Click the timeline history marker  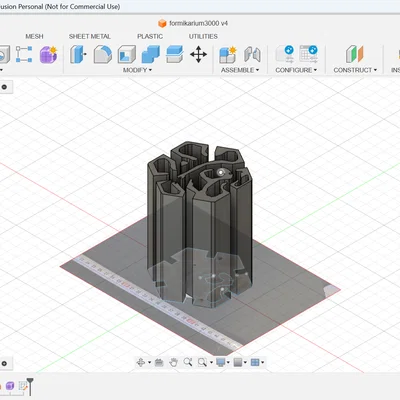(30, 387)
